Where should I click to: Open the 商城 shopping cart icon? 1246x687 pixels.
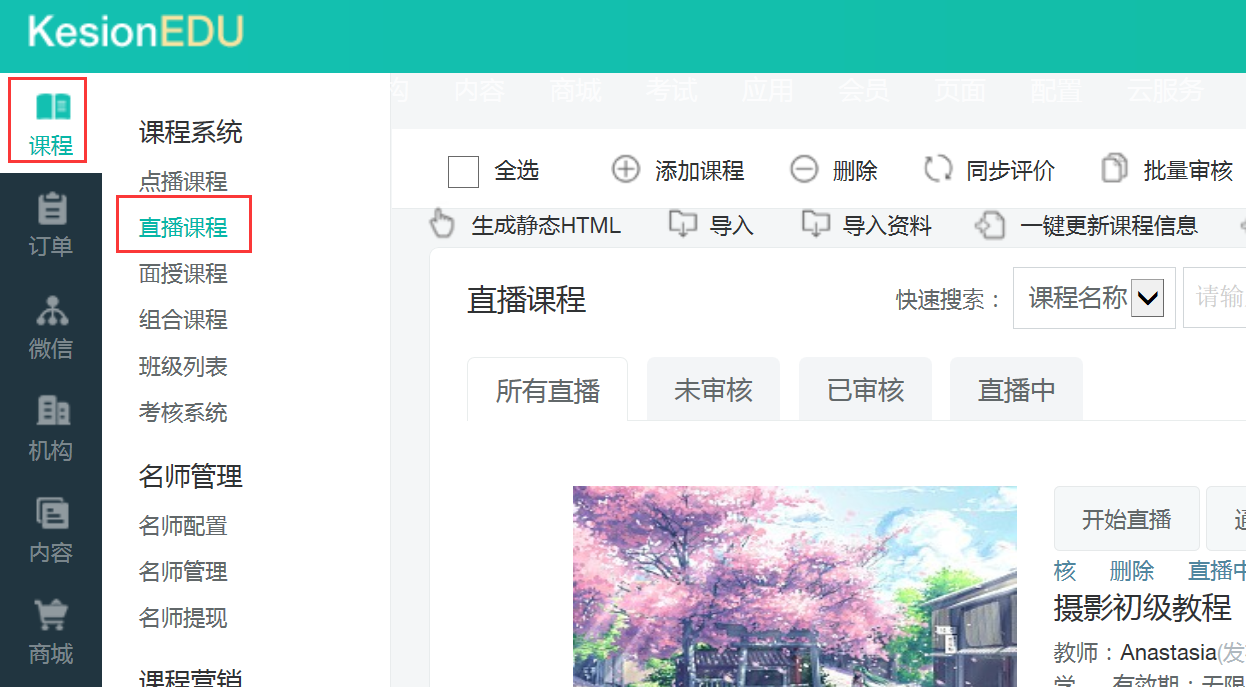51,615
